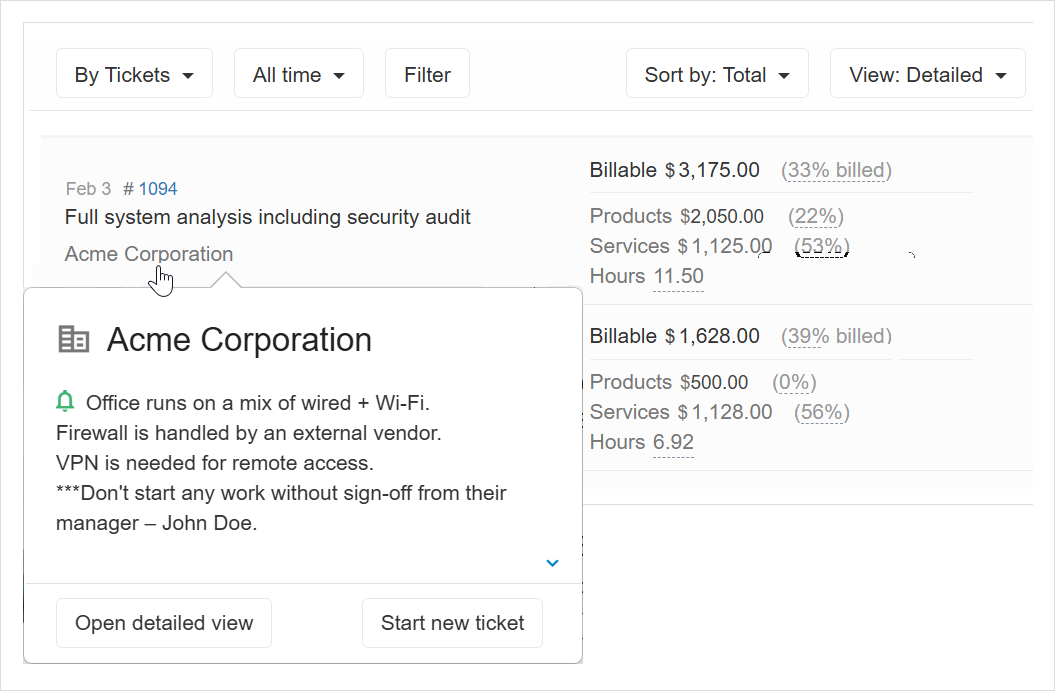Click Open detailed view button
The width and height of the screenshot is (1055, 691).
click(x=164, y=623)
